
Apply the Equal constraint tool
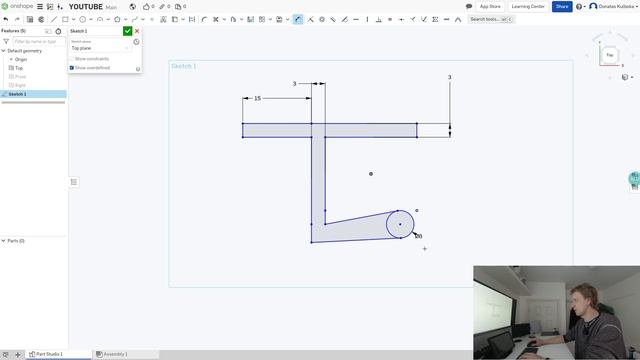pyautogui.click(x=390, y=19)
